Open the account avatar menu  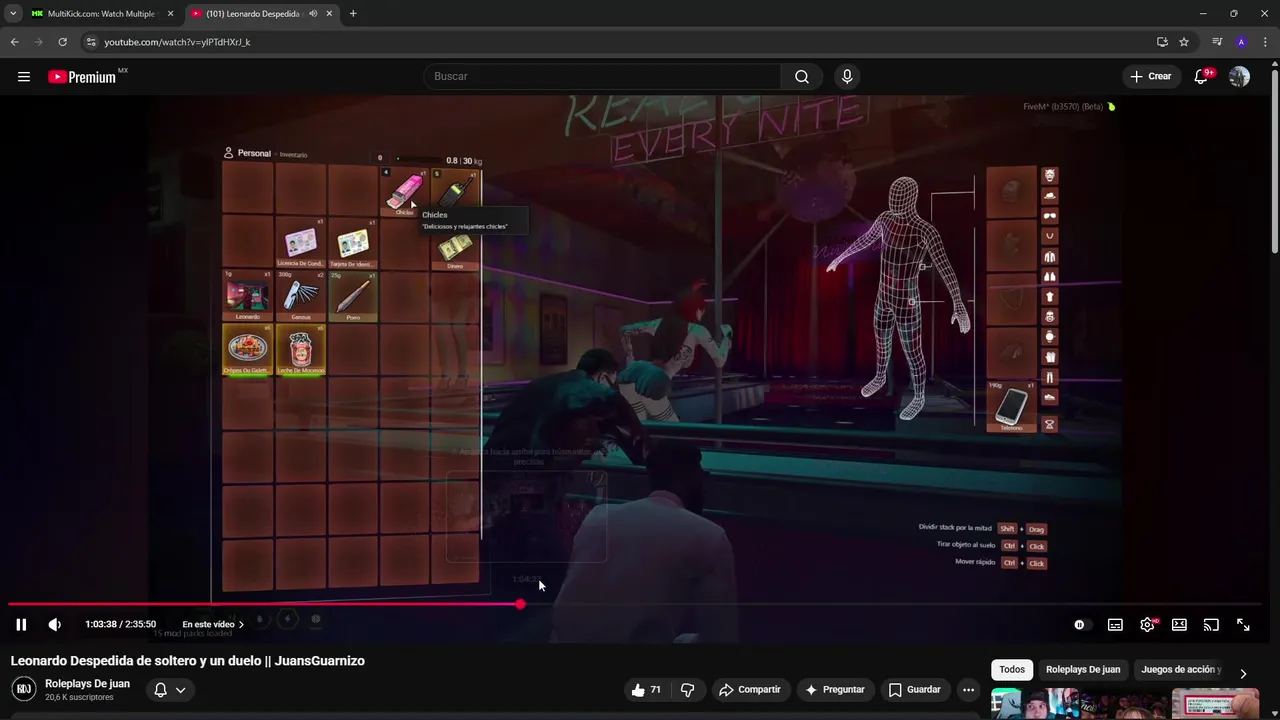pyautogui.click(x=1239, y=77)
